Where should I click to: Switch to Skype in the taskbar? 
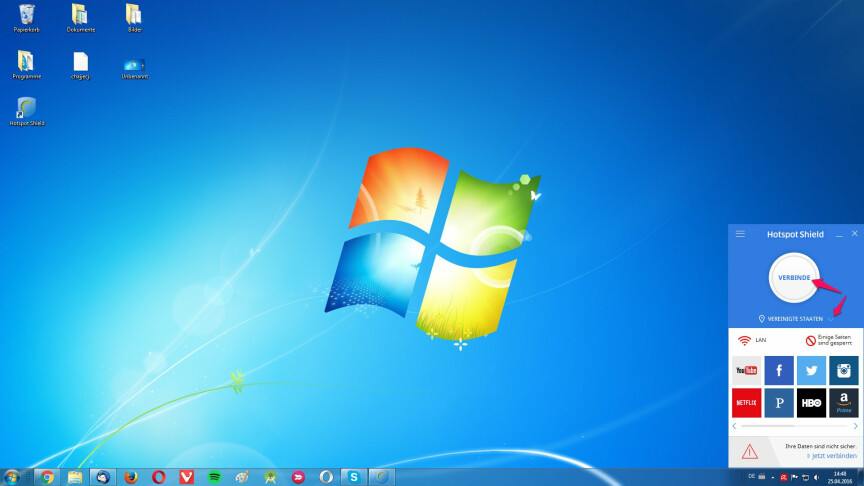point(354,477)
